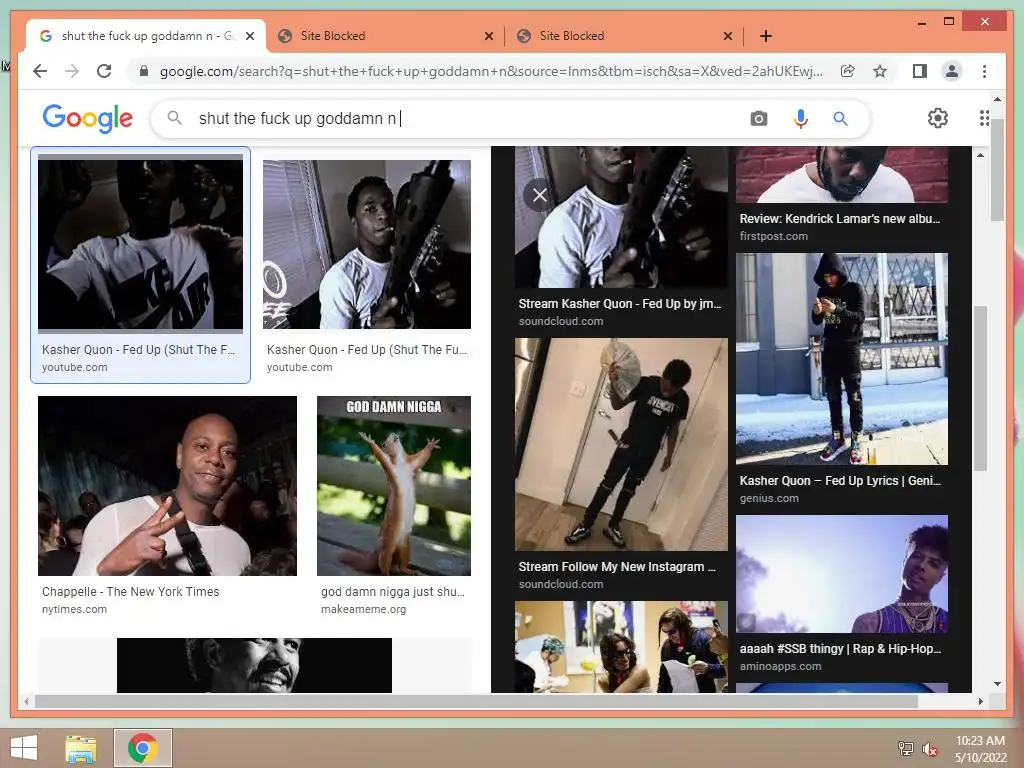The width and height of the screenshot is (1024, 768).
Task: Click muted volume tray icon
Action: [x=930, y=749]
